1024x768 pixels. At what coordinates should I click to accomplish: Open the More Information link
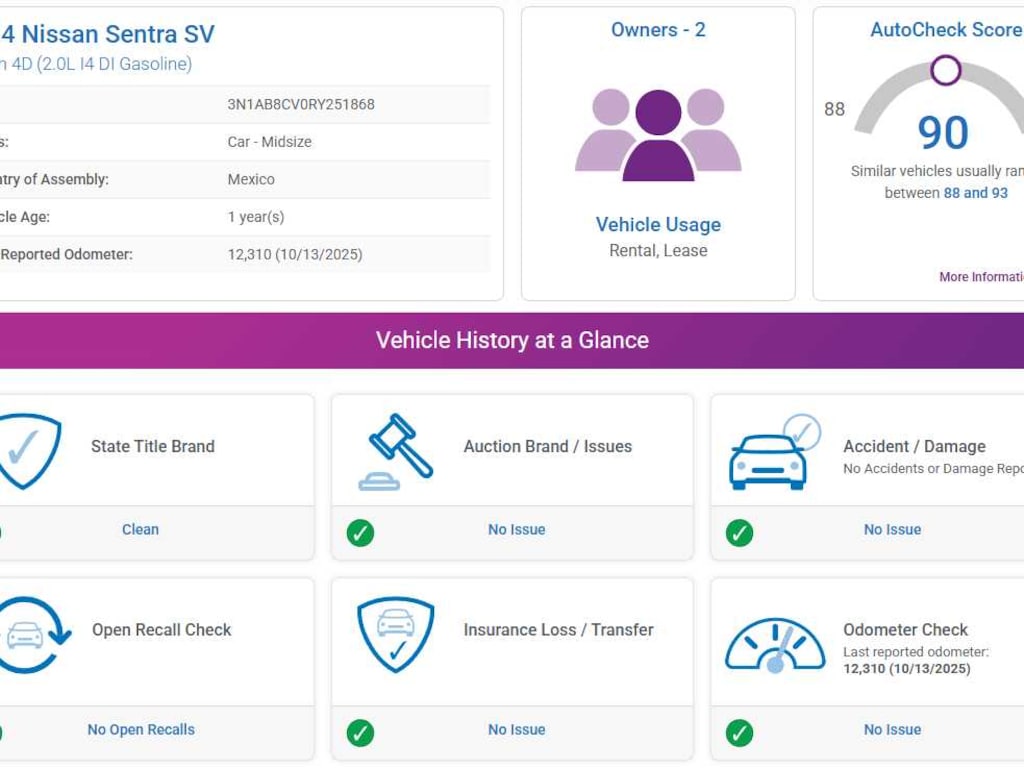[981, 277]
